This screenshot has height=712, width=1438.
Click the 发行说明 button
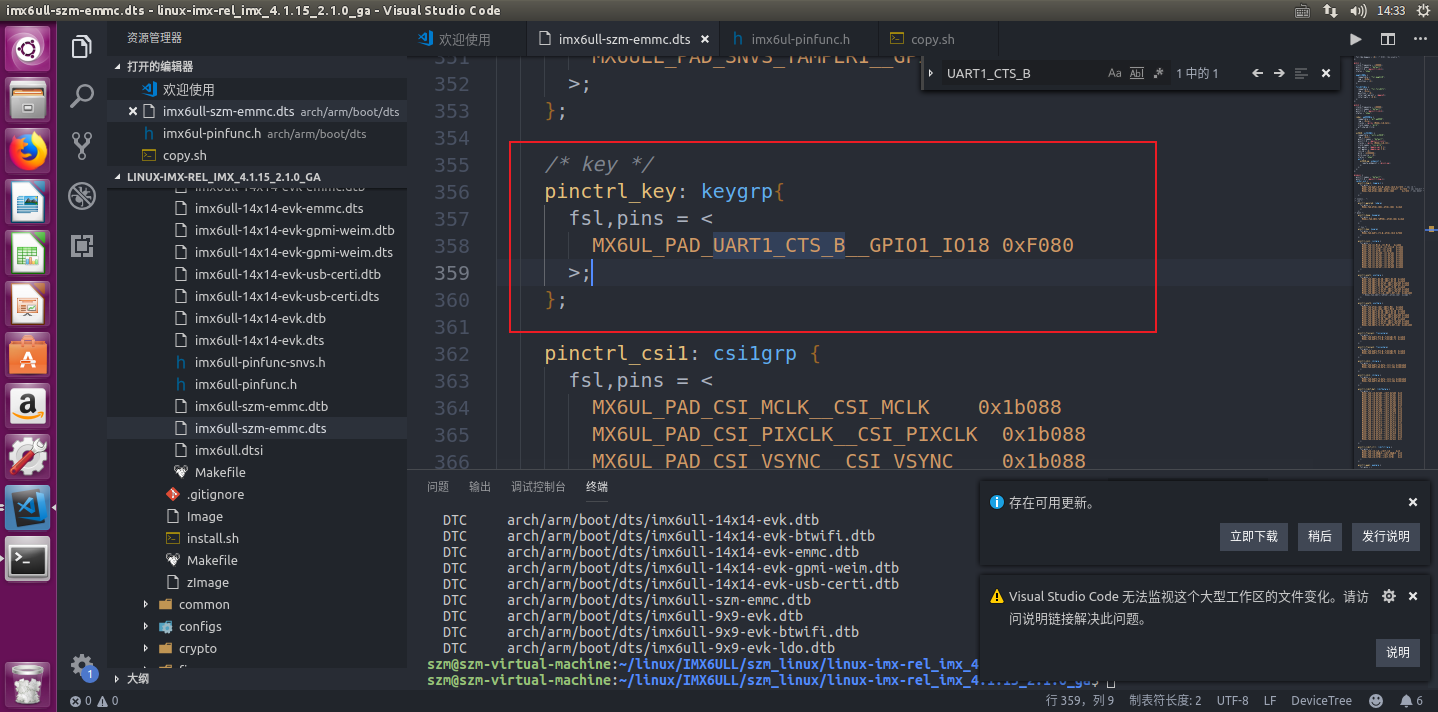1386,536
